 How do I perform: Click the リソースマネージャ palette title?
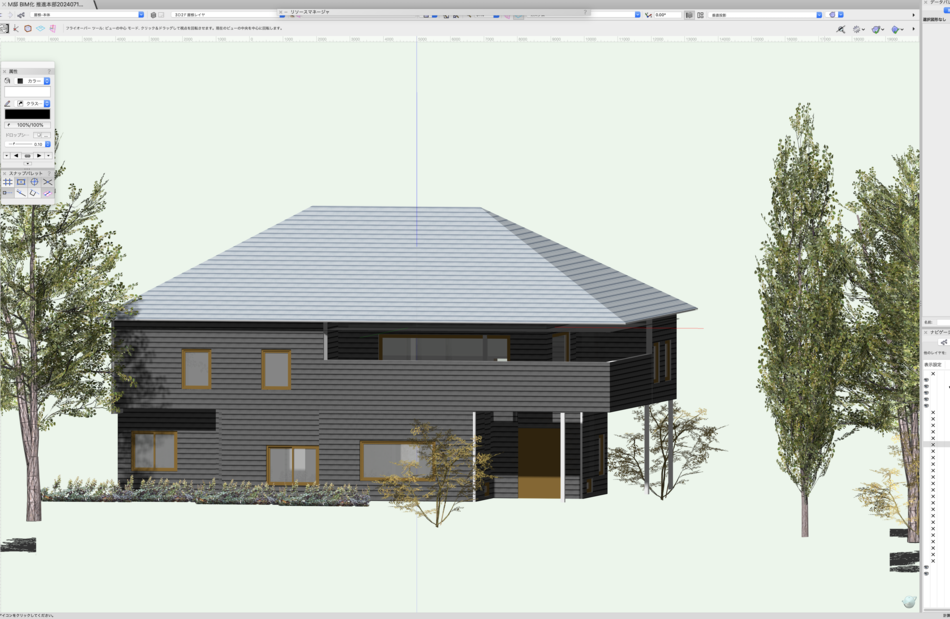pos(310,11)
